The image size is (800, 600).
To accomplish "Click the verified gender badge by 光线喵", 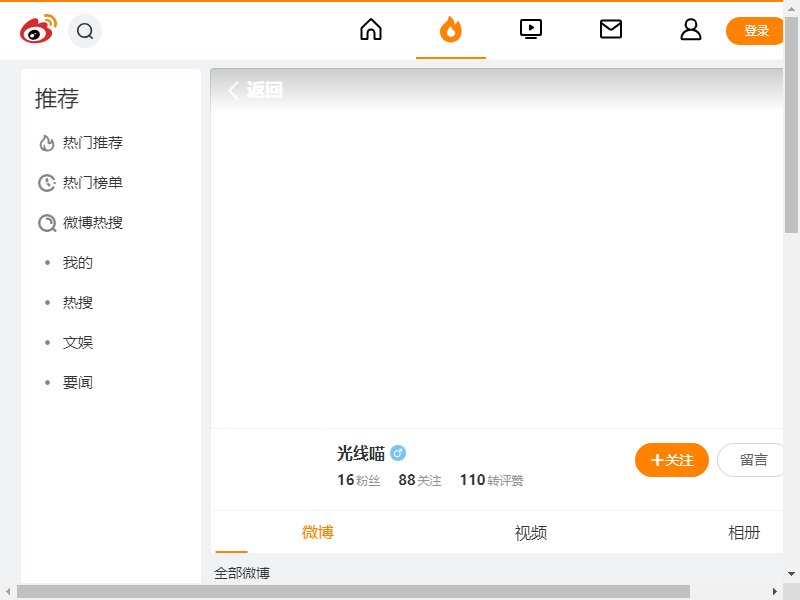I will tap(398, 453).
